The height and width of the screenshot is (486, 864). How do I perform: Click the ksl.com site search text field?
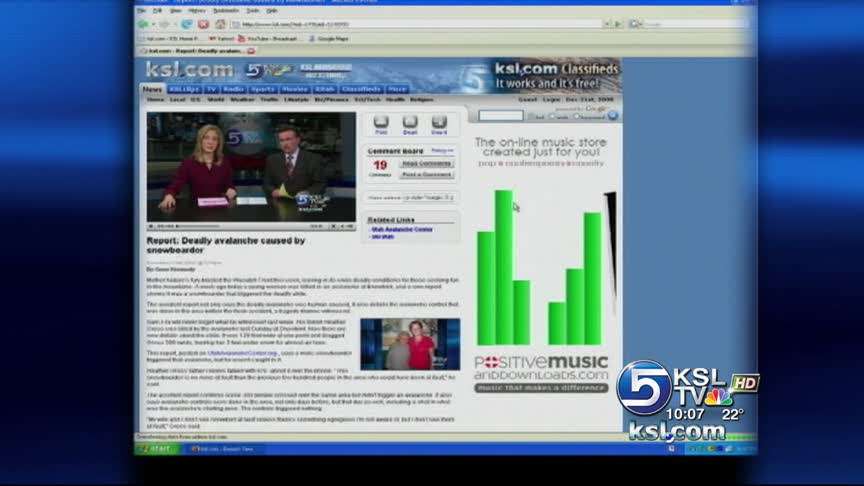pyautogui.click(x=501, y=116)
